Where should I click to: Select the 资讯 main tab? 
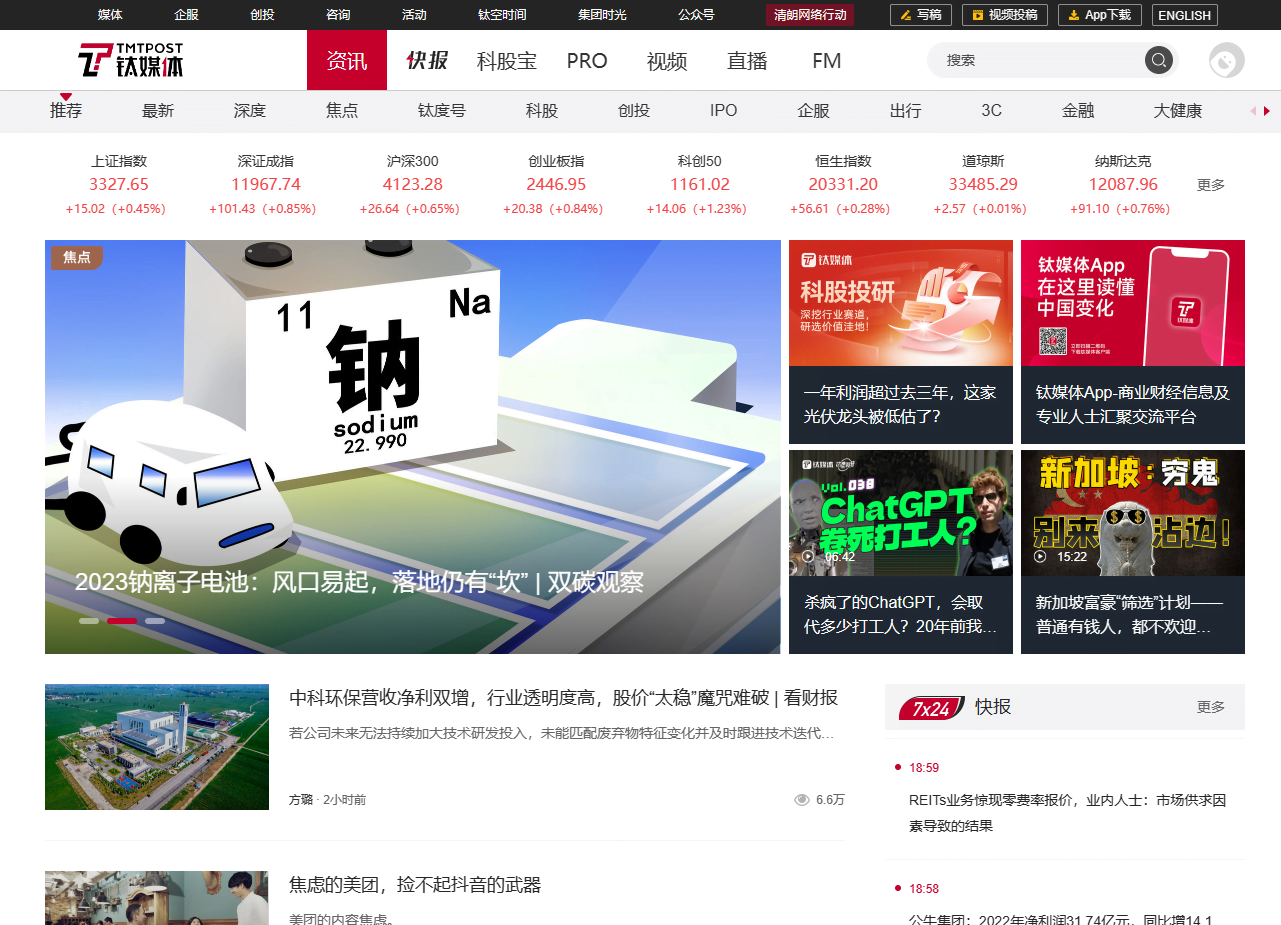tap(347, 60)
